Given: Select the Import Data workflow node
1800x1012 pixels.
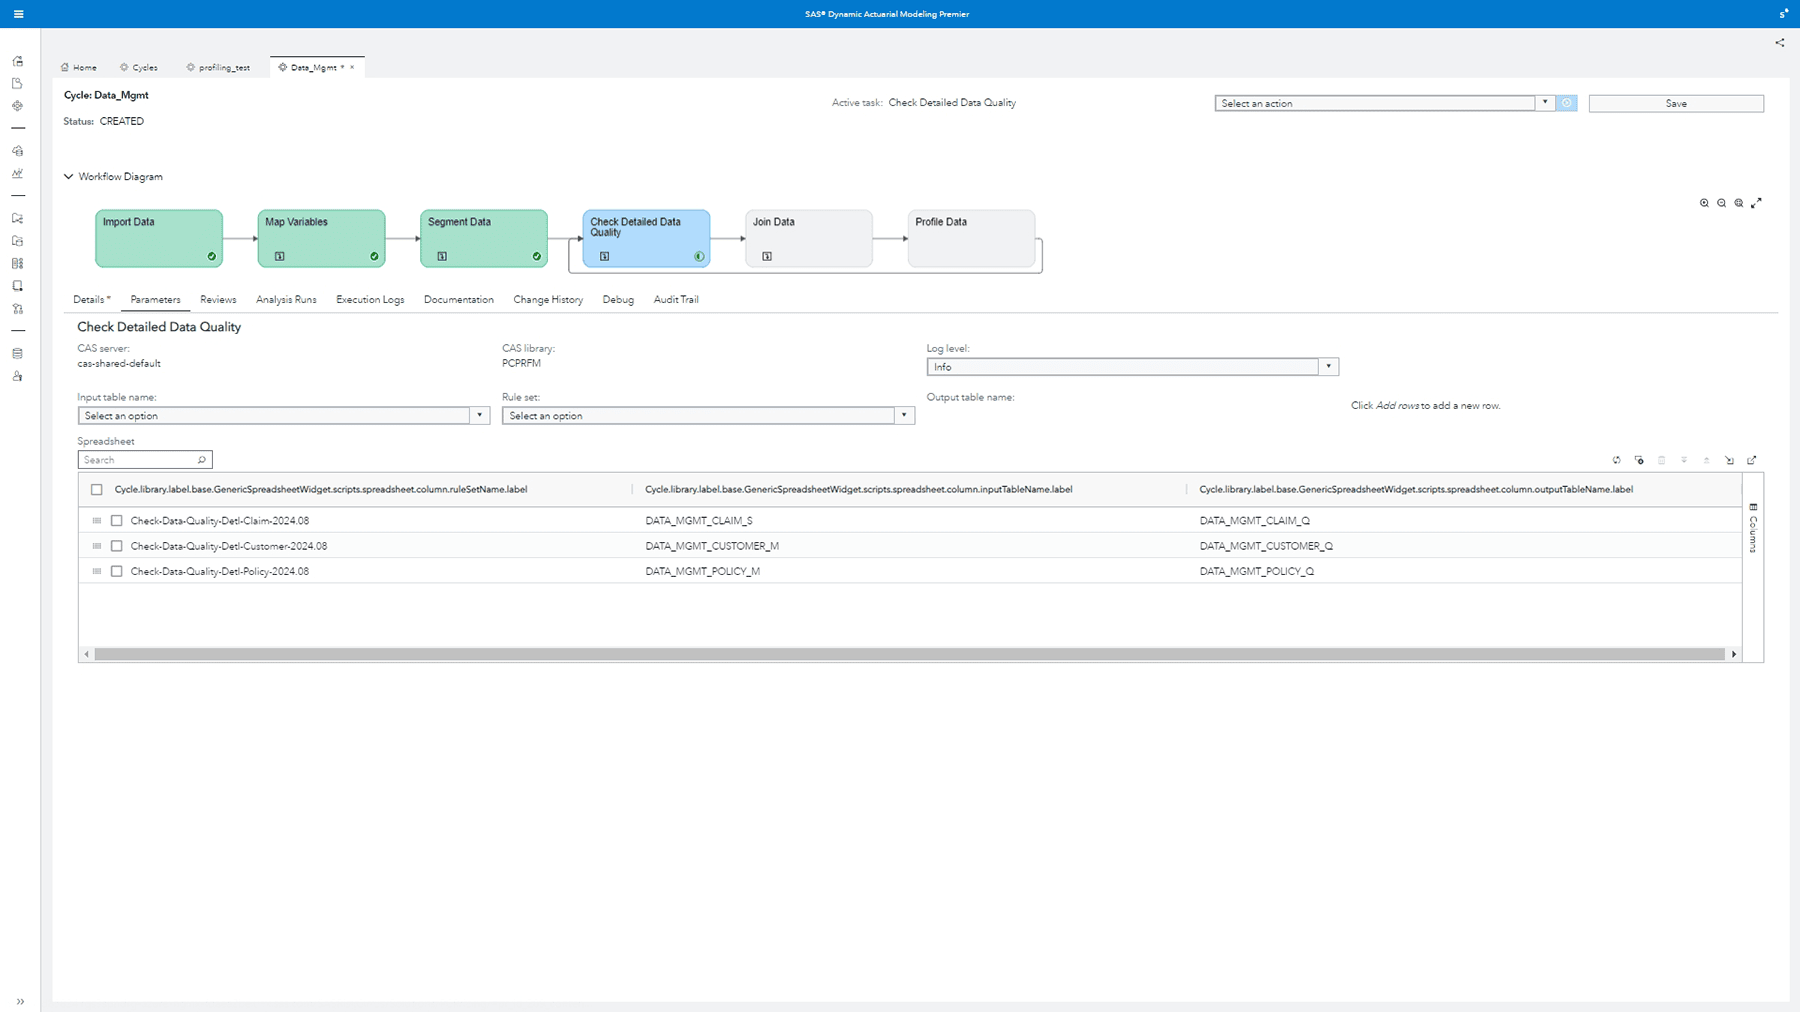Looking at the screenshot, I should pyautogui.click(x=159, y=238).
